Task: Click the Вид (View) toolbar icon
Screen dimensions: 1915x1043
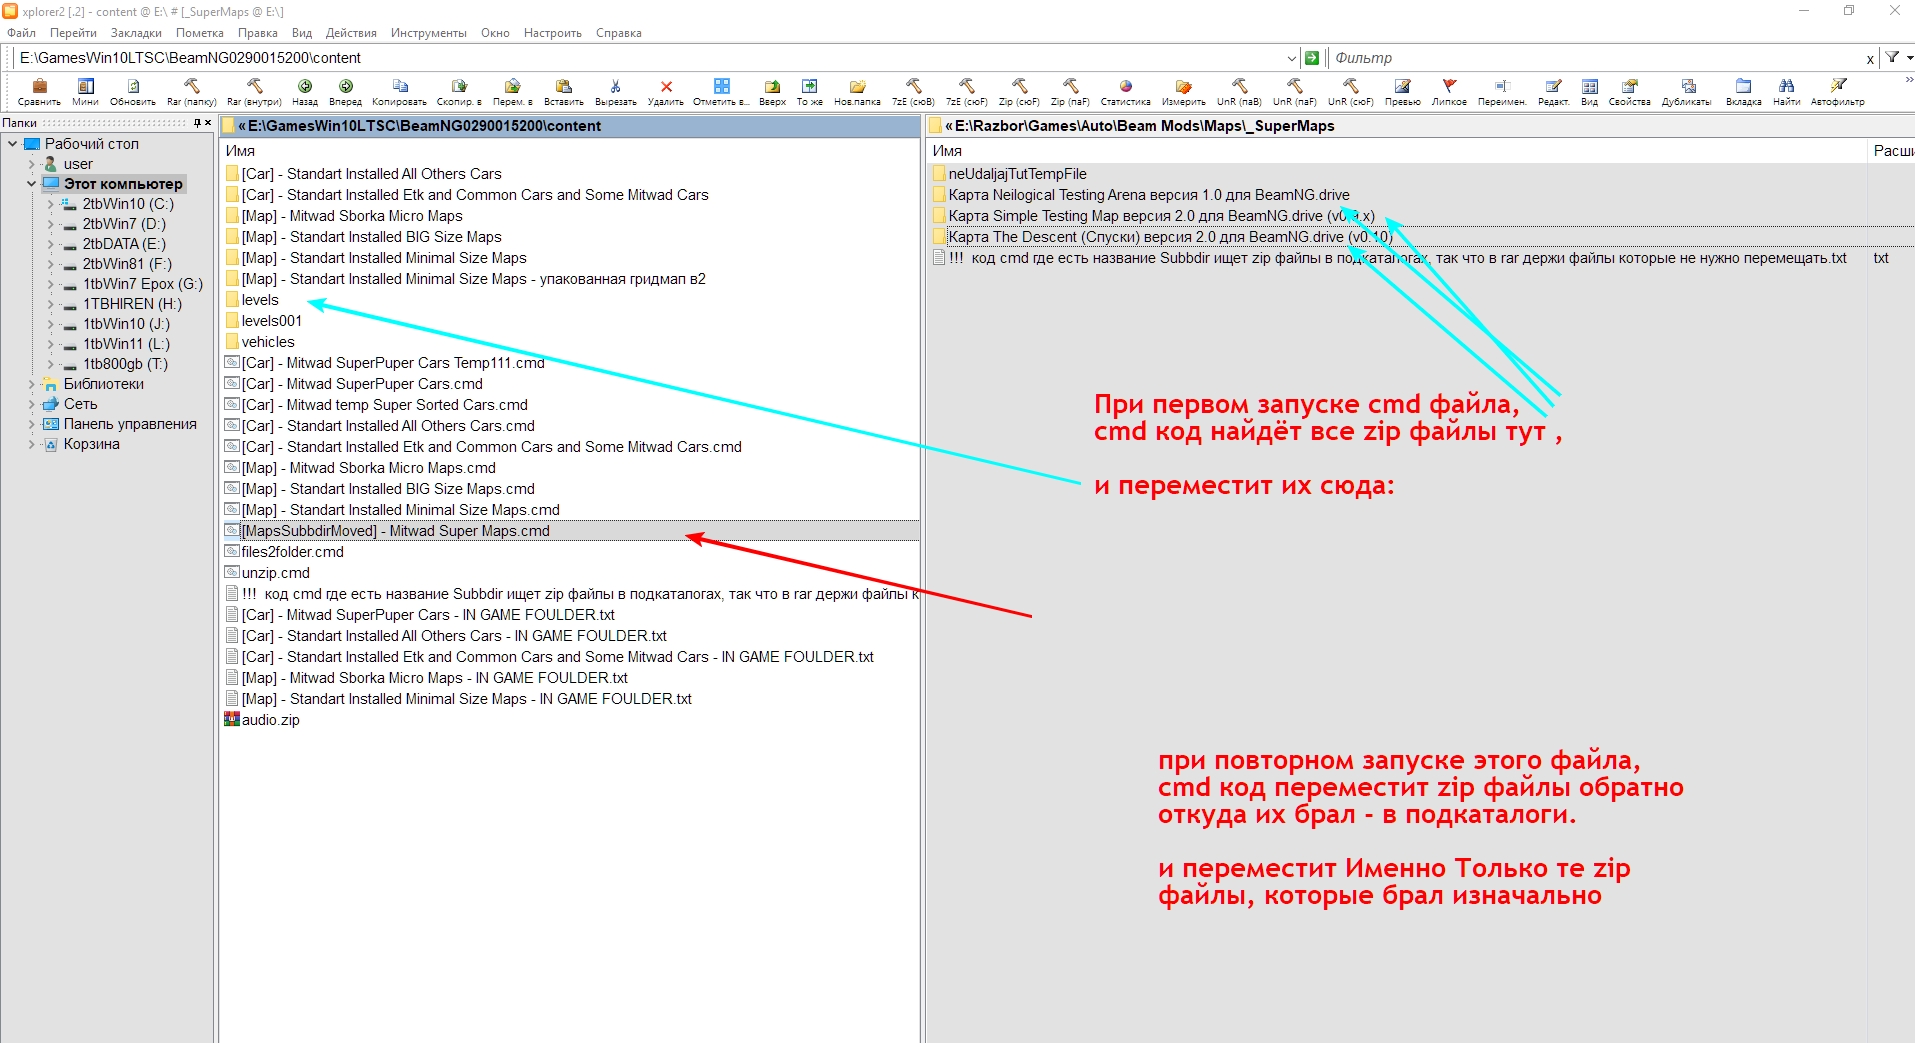Action: tap(1589, 86)
